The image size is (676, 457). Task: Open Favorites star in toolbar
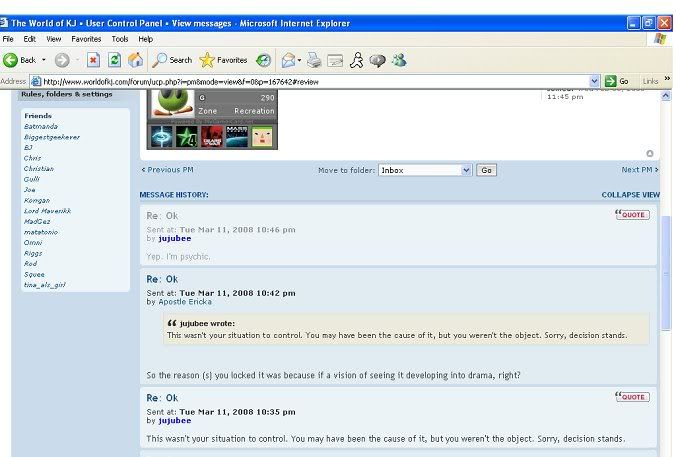(223, 60)
